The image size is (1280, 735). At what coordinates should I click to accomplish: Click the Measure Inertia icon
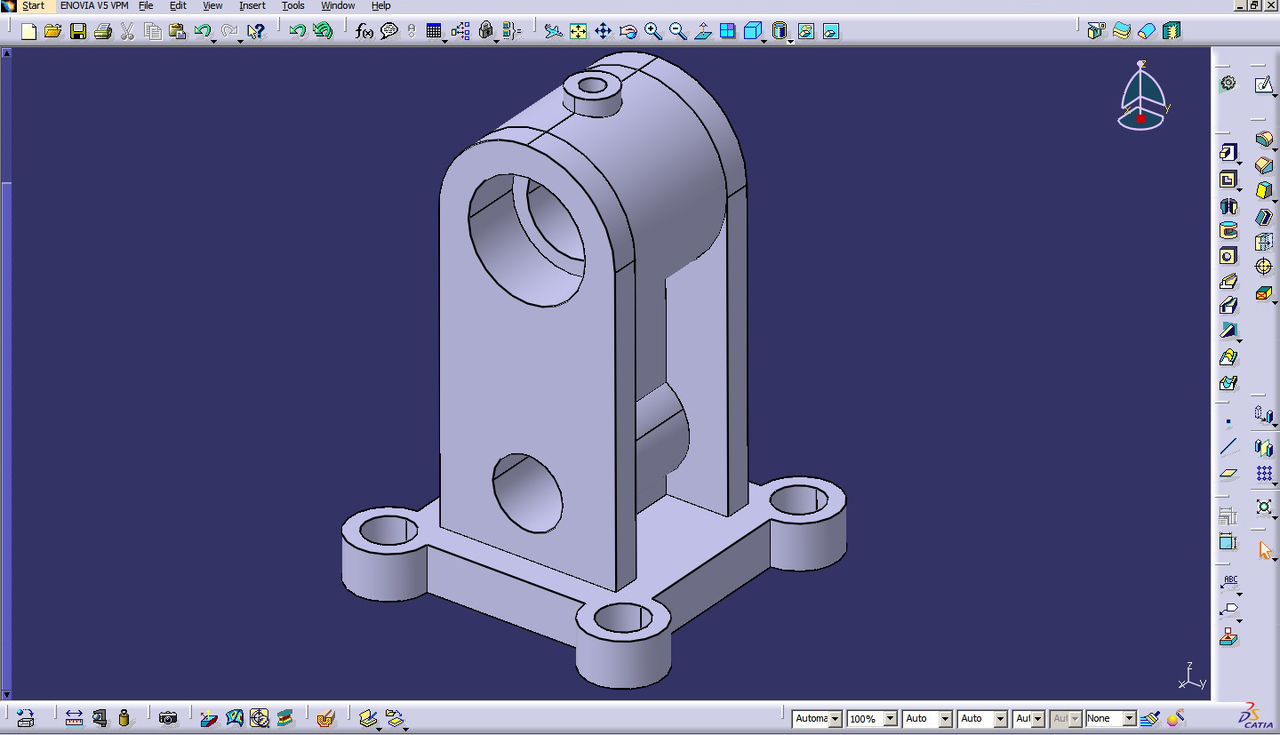click(x=124, y=718)
